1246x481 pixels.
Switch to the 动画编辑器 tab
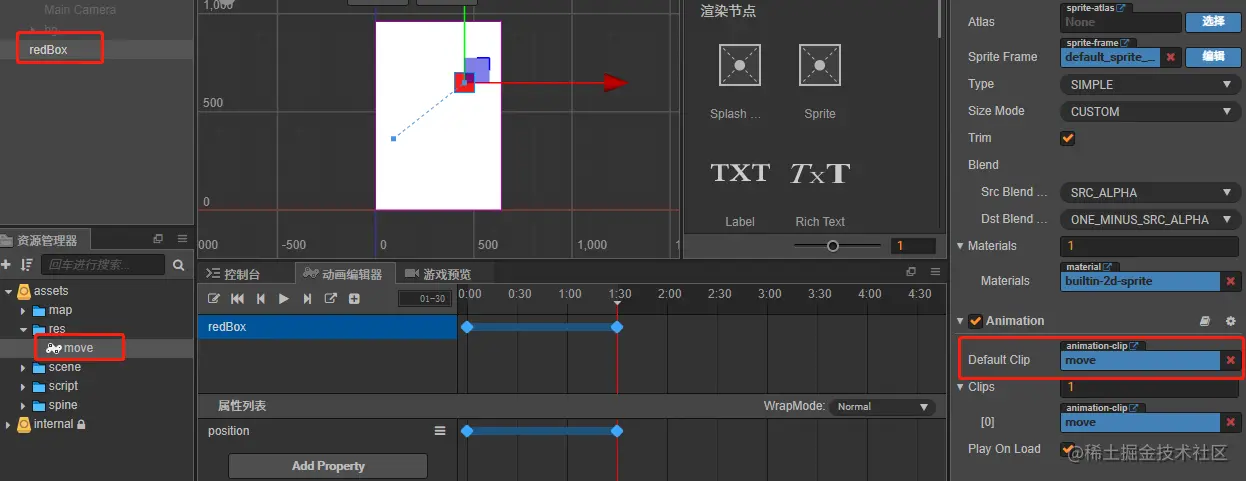tap(345, 274)
